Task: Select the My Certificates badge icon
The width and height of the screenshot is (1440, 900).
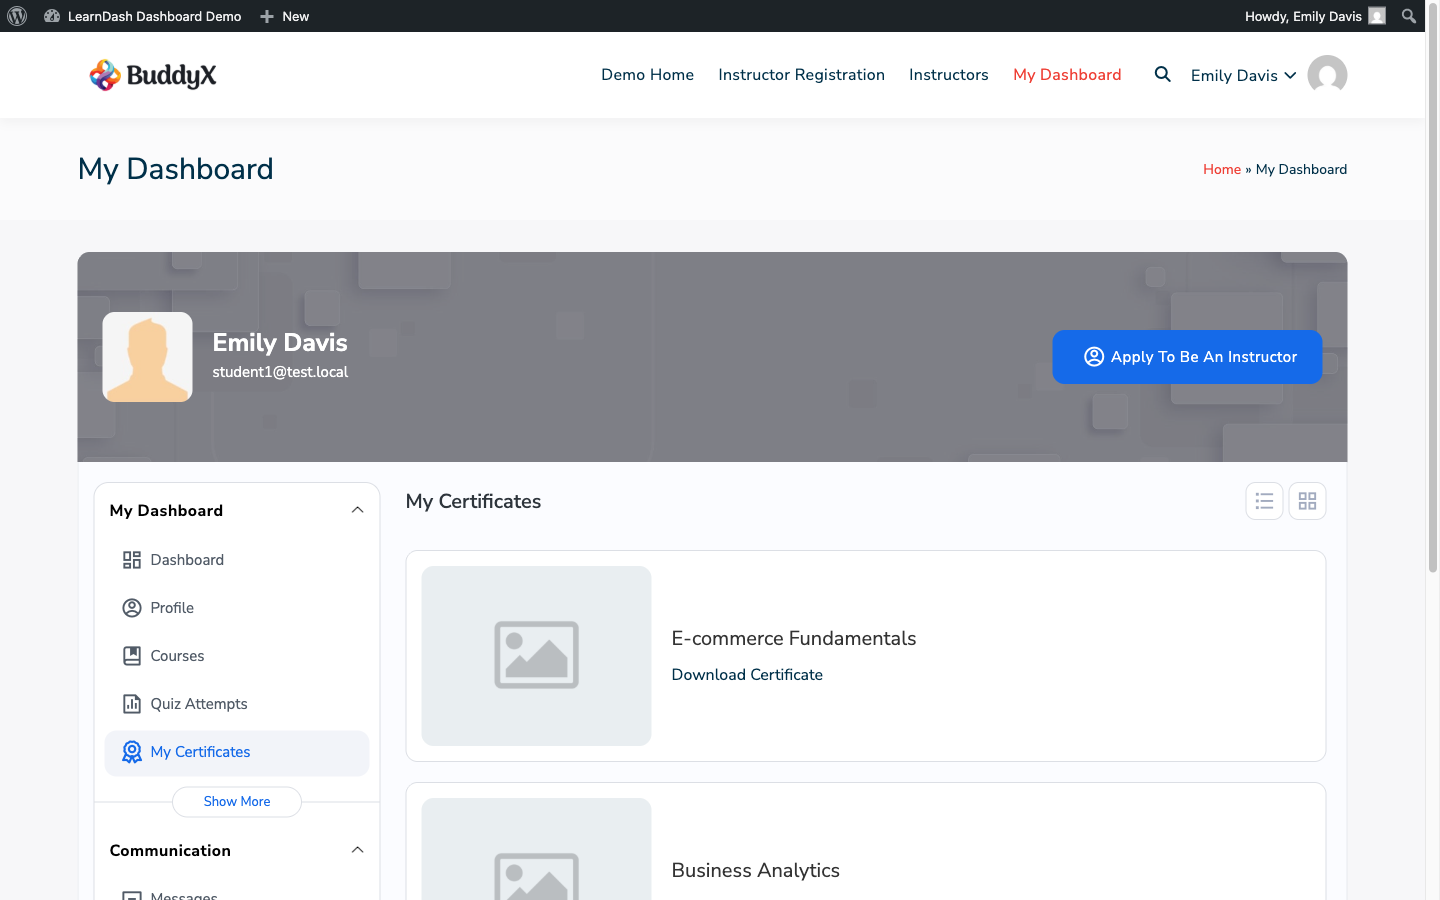Action: pyautogui.click(x=131, y=751)
